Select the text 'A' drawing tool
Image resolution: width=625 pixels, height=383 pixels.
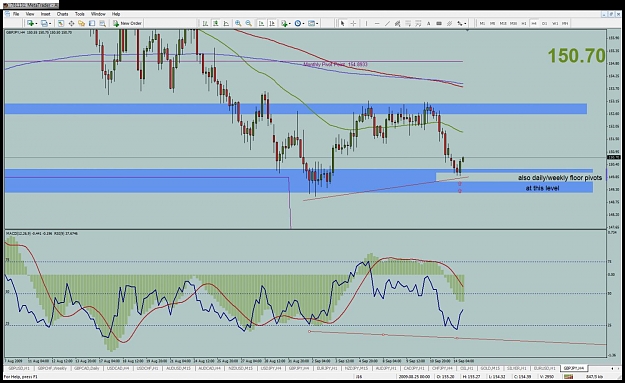428,24
